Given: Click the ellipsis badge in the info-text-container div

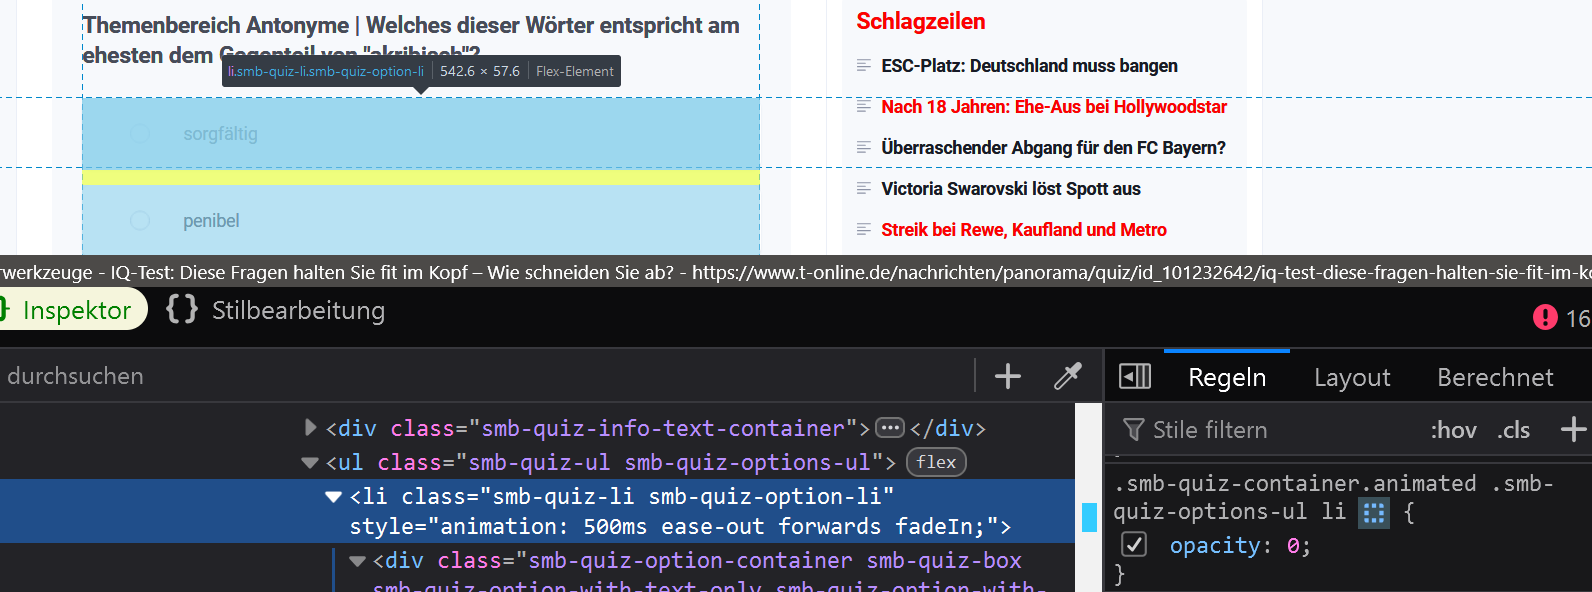Looking at the screenshot, I should [x=890, y=428].
